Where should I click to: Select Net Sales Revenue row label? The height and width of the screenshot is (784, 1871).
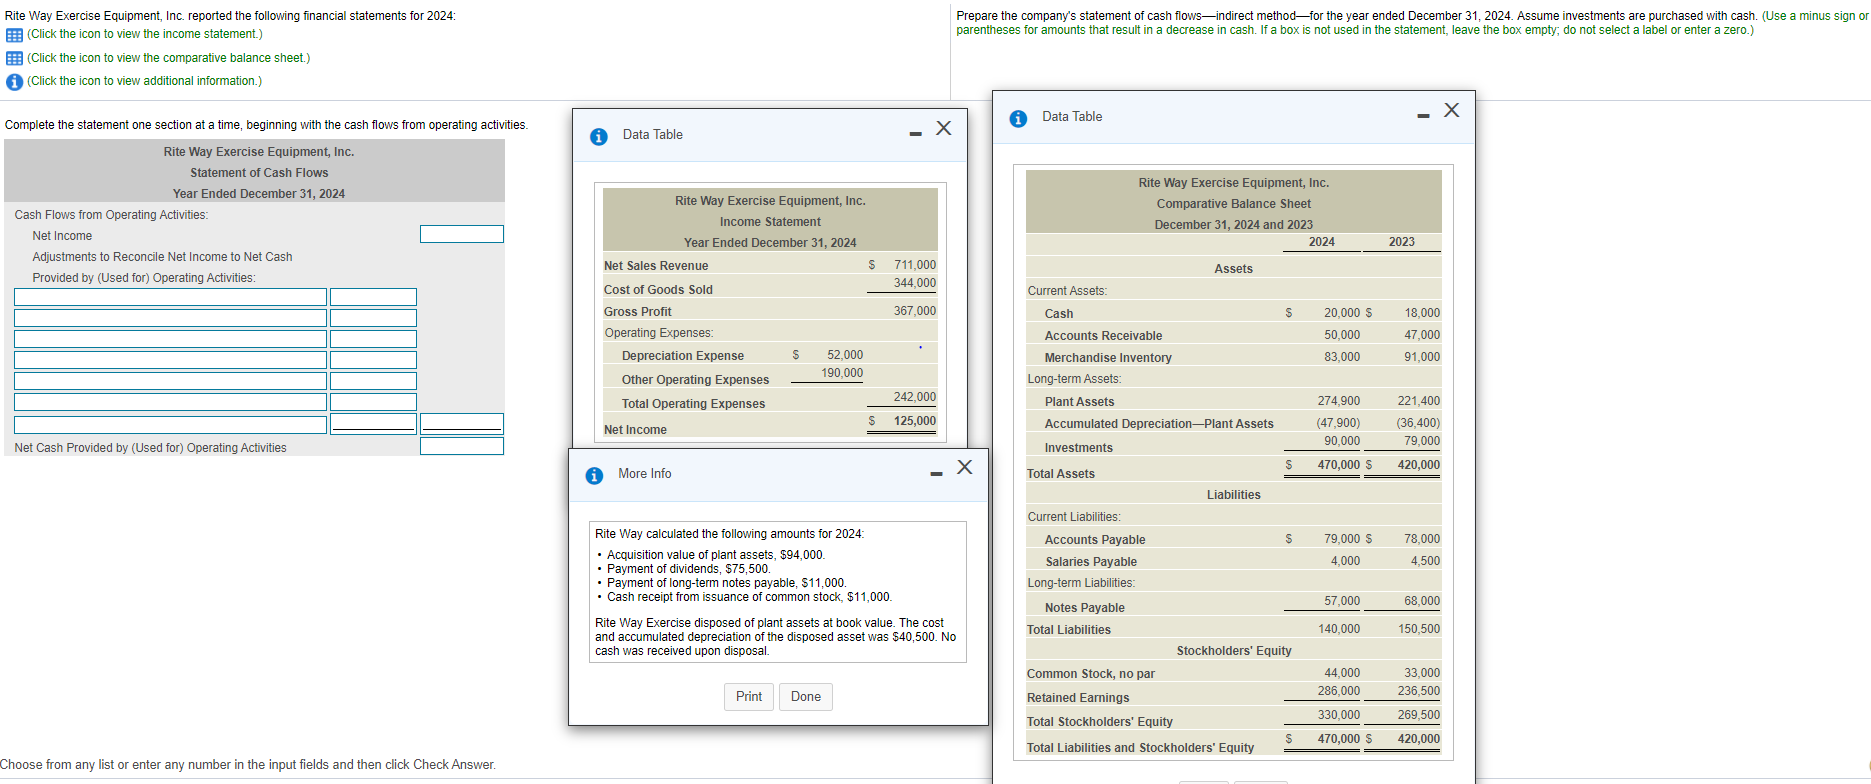[656, 266]
